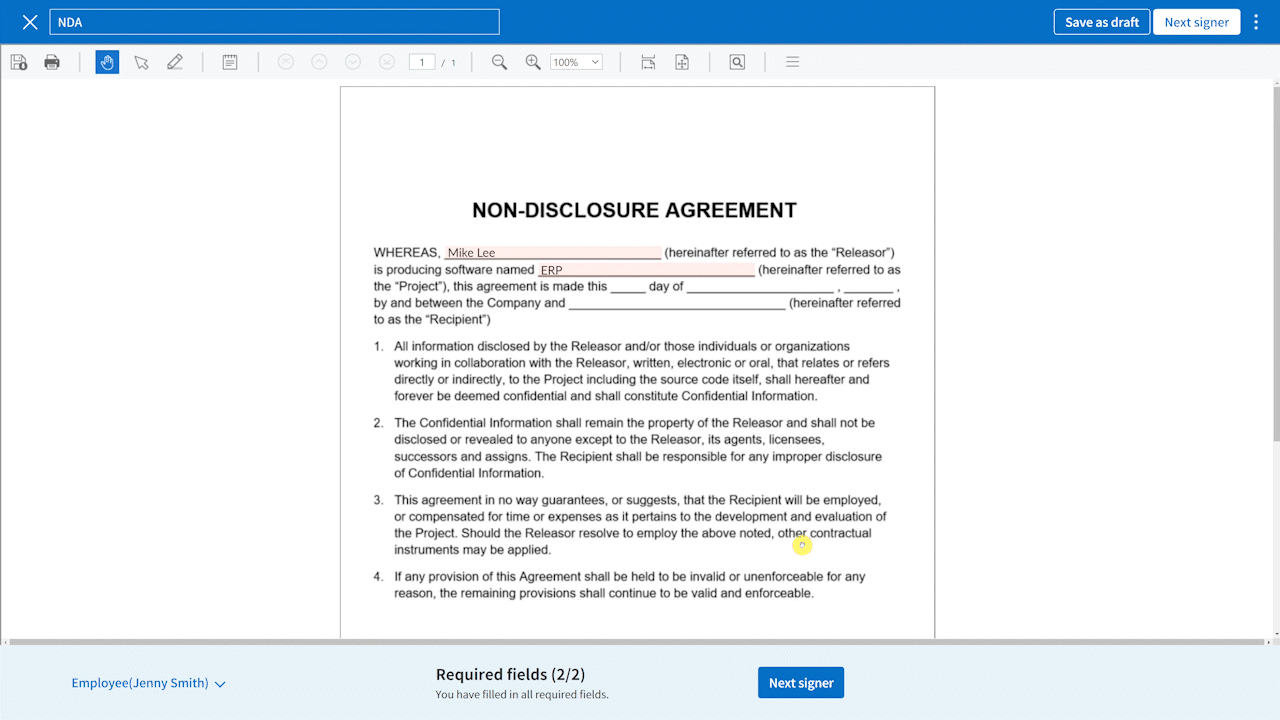
Task: Edit the NDA document title field
Action: [274, 22]
